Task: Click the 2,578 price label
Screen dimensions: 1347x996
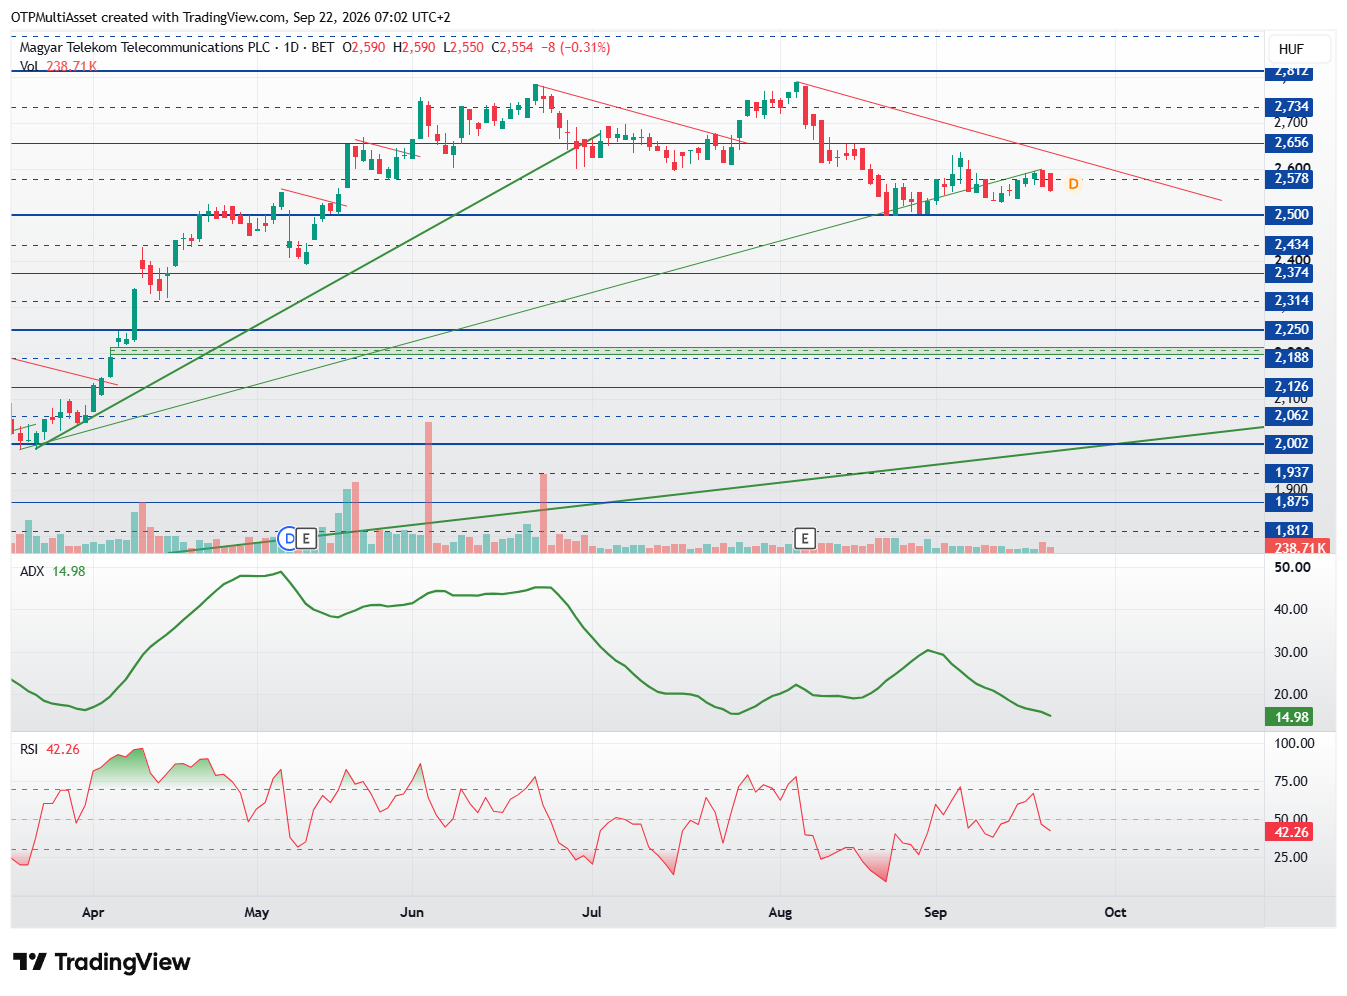Action: click(1291, 179)
